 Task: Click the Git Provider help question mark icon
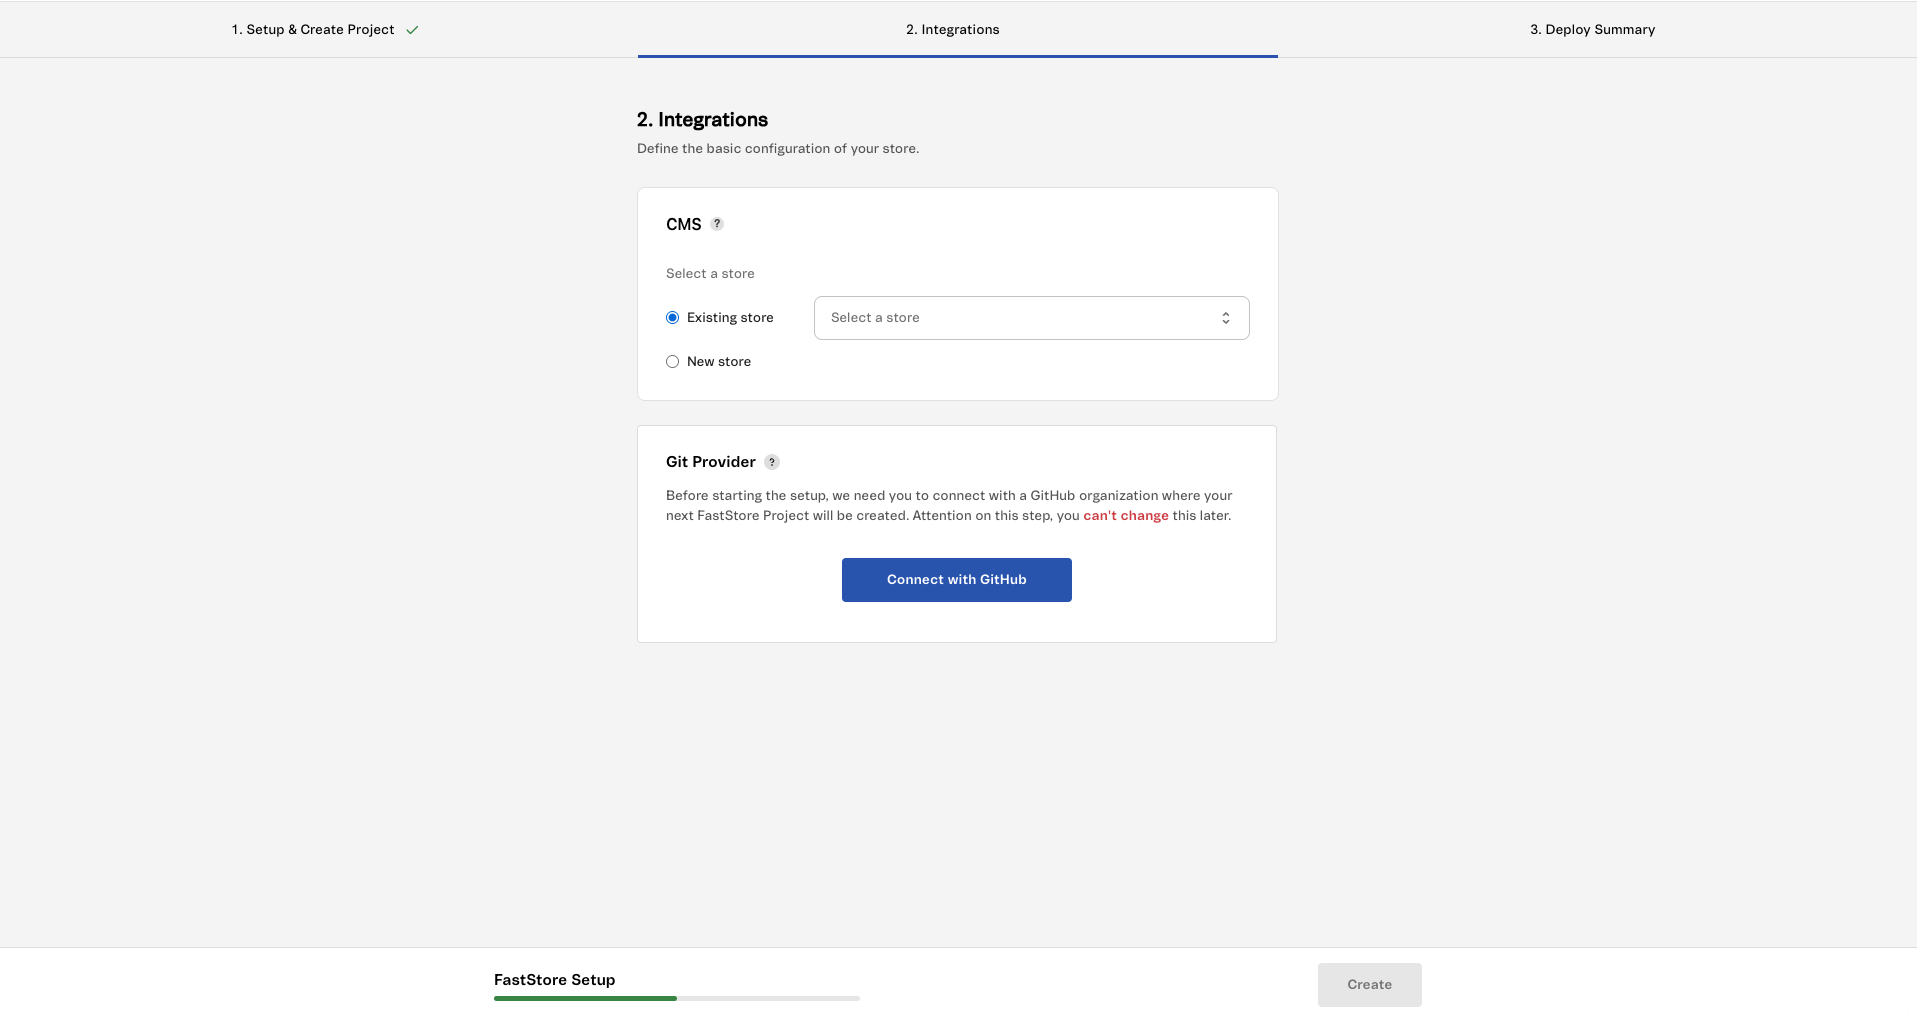(x=772, y=462)
